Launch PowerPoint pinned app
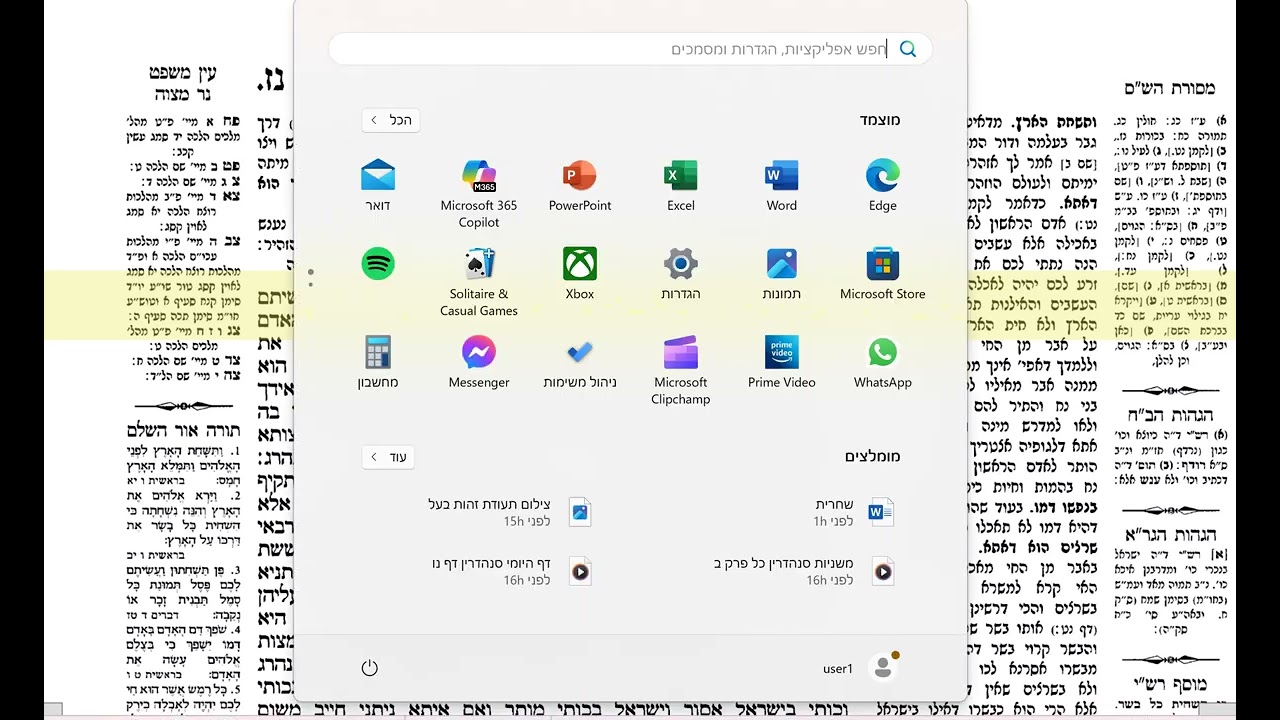This screenshot has width=1280, height=720. 579,186
